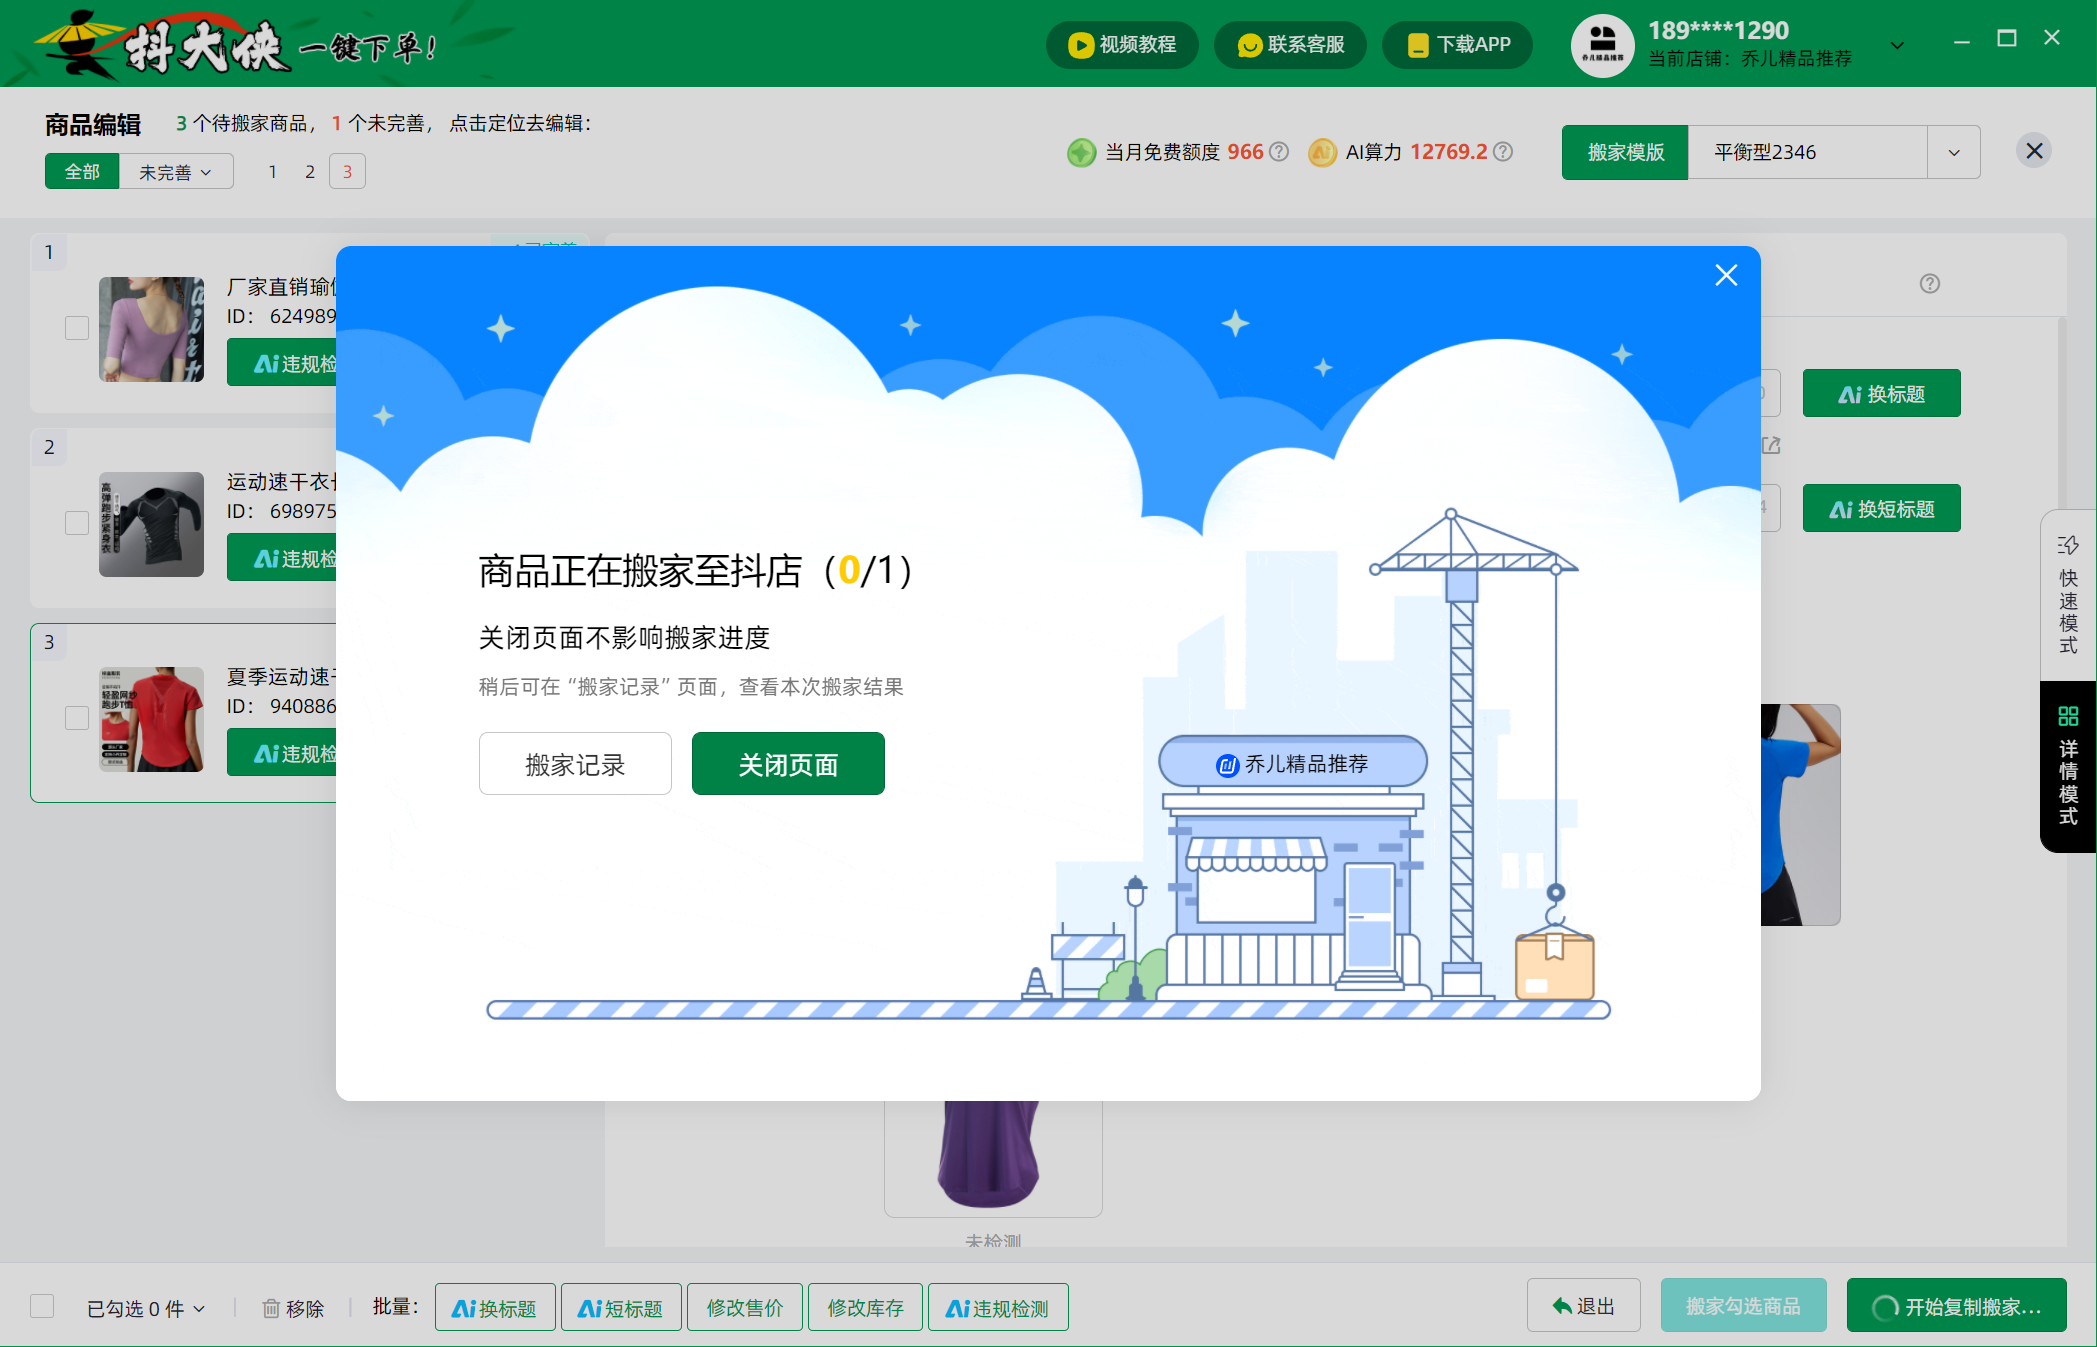The image size is (2097, 1347).
Task: Open 视频教程 video tutorial
Action: pos(1122,45)
